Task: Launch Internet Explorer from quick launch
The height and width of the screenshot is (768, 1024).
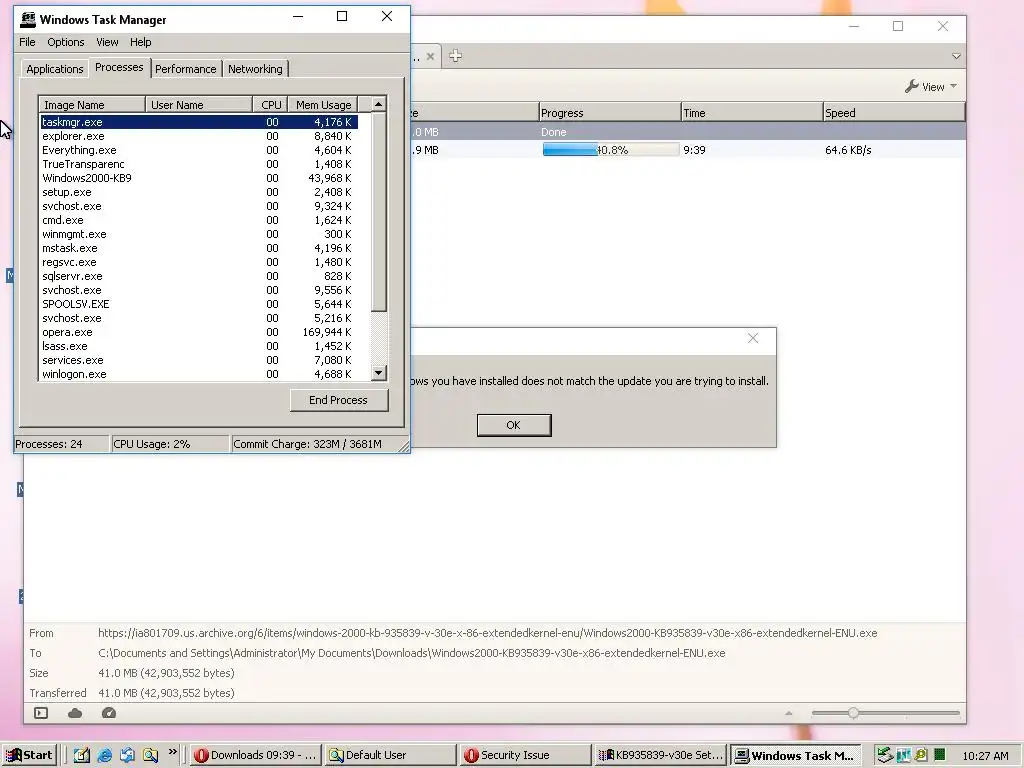Action: pyautogui.click(x=104, y=756)
